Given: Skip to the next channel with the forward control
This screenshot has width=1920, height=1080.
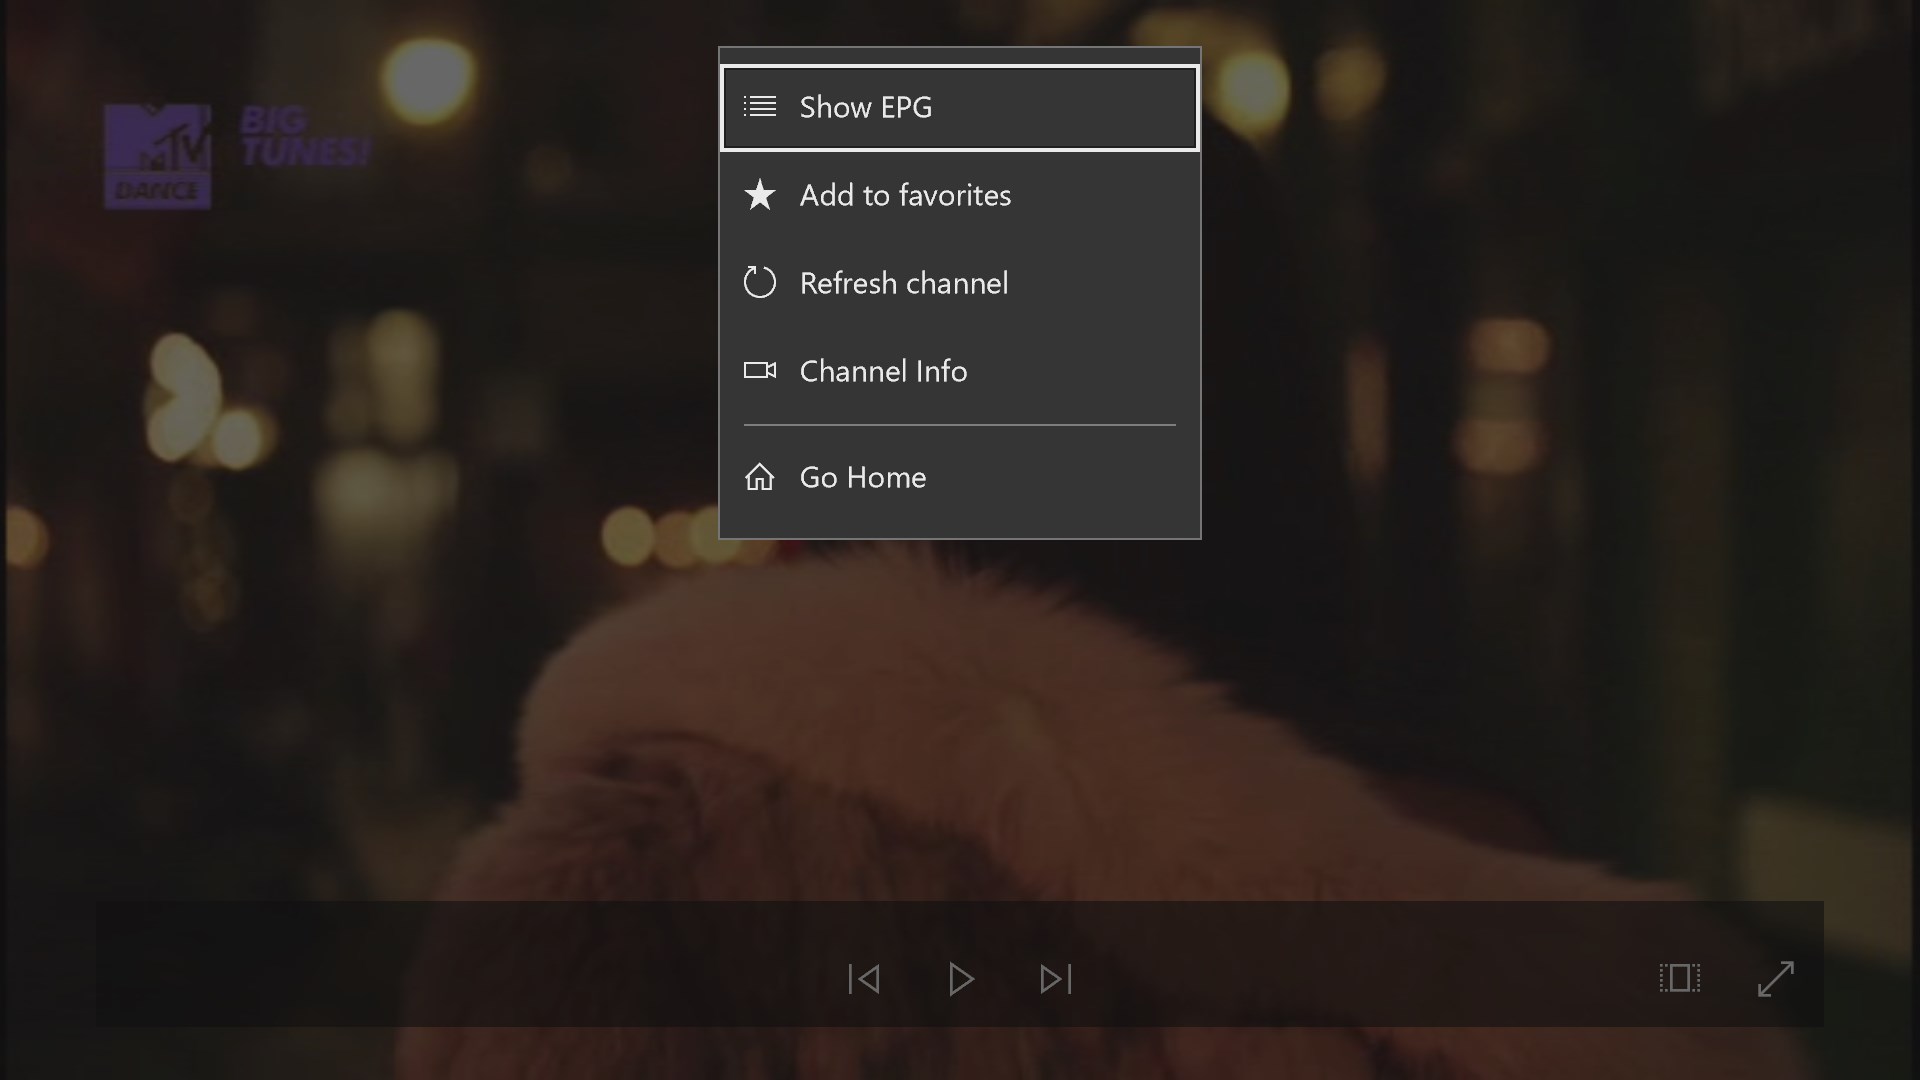Looking at the screenshot, I should click(1055, 979).
